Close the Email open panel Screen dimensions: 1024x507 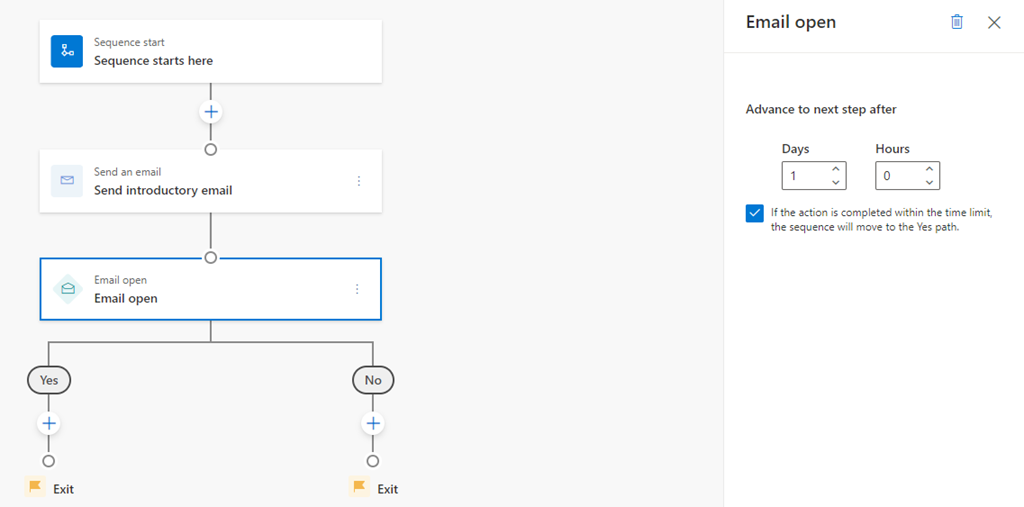[994, 22]
